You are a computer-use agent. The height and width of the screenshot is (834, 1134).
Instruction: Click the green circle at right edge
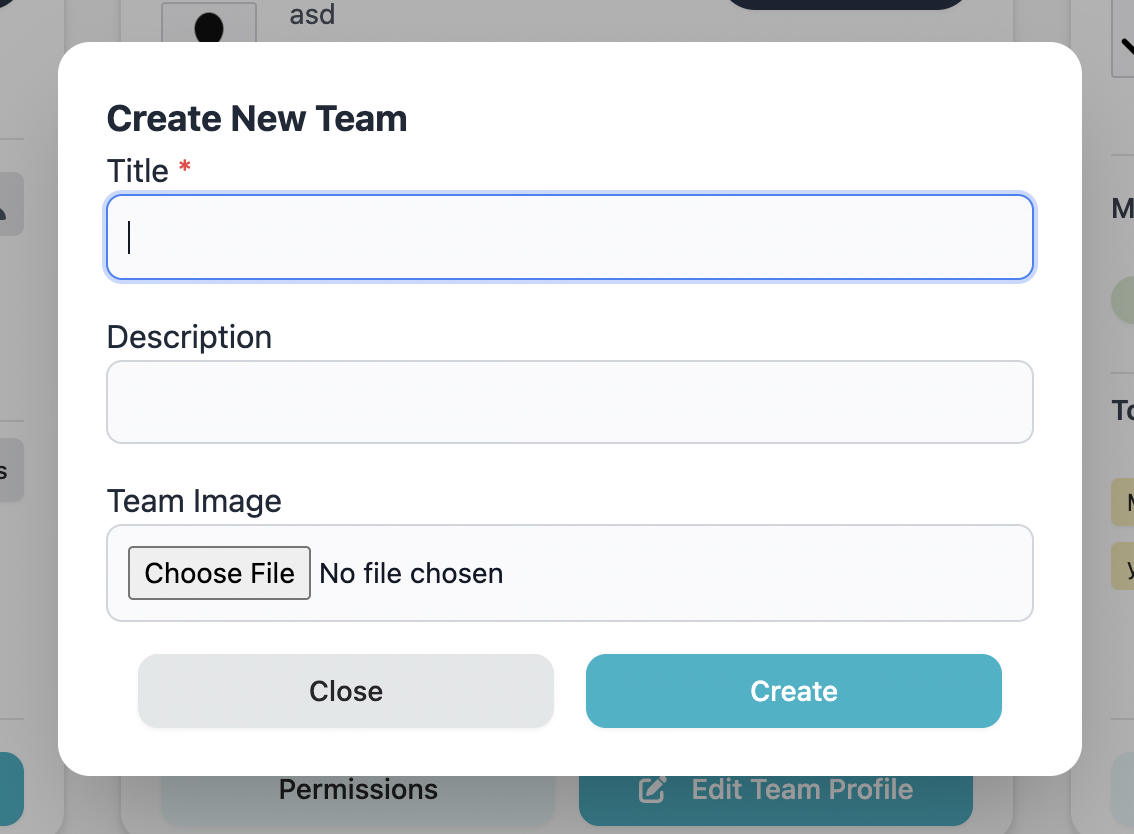tap(1124, 300)
